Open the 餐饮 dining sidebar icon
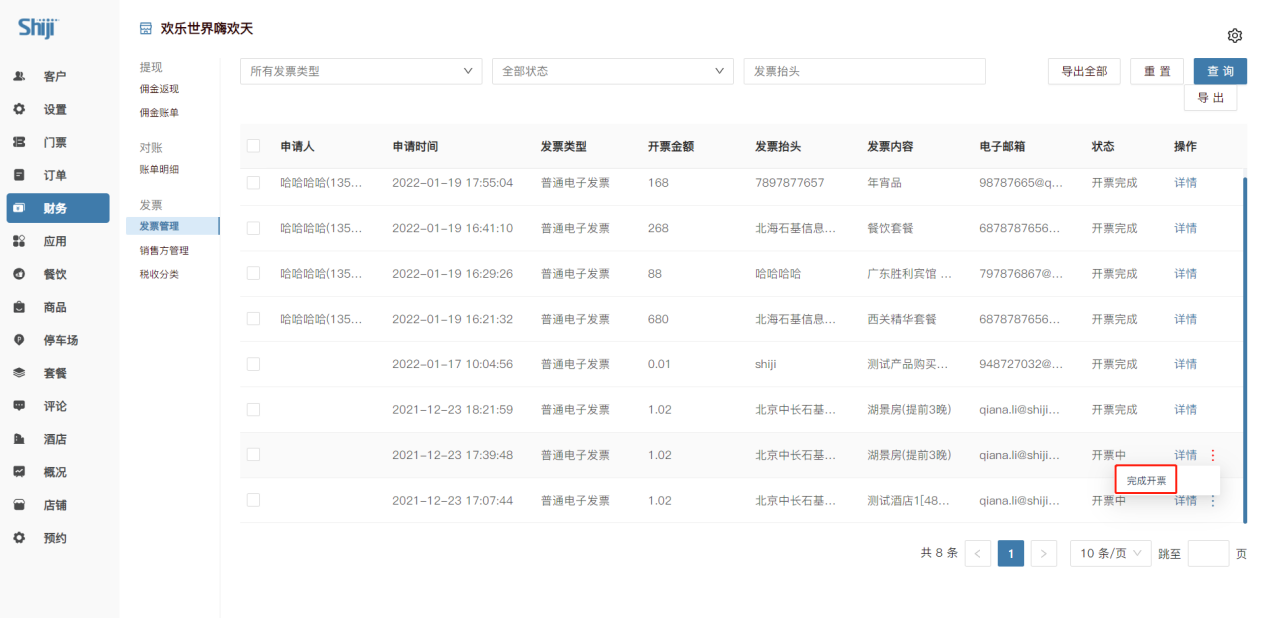The width and height of the screenshot is (1267, 618). (19, 274)
